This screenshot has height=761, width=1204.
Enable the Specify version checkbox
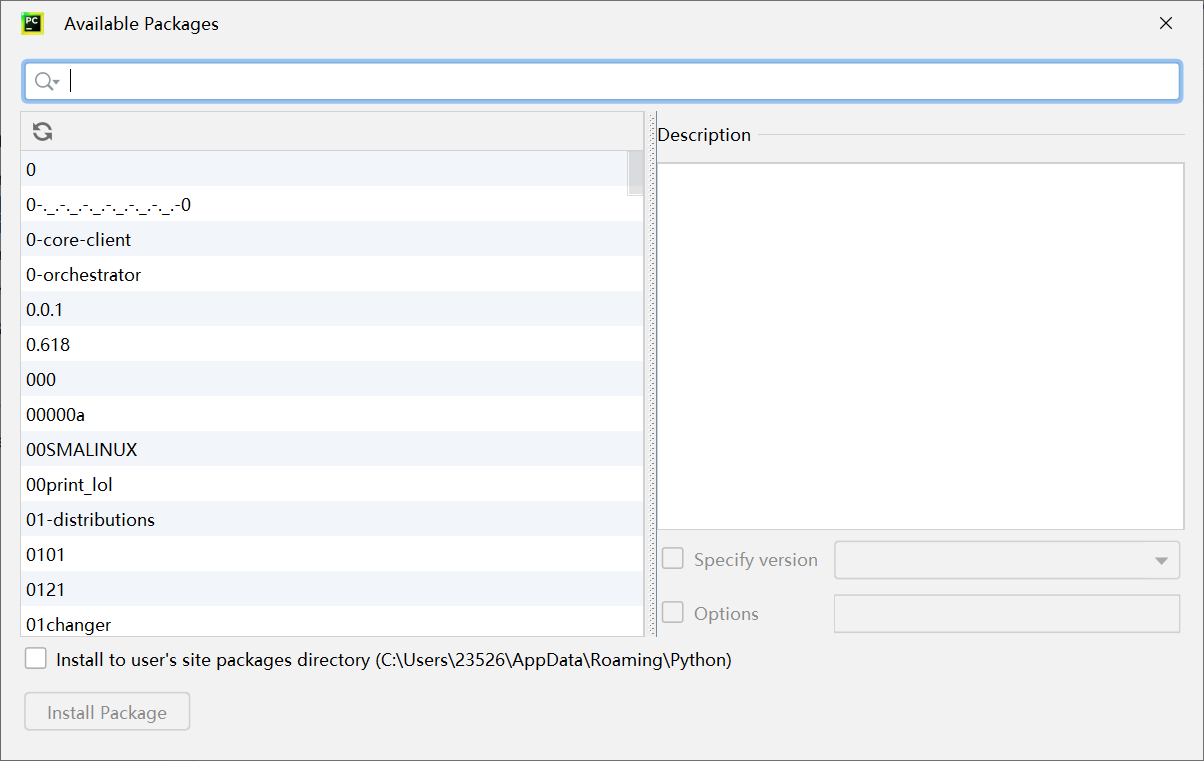tap(672, 558)
